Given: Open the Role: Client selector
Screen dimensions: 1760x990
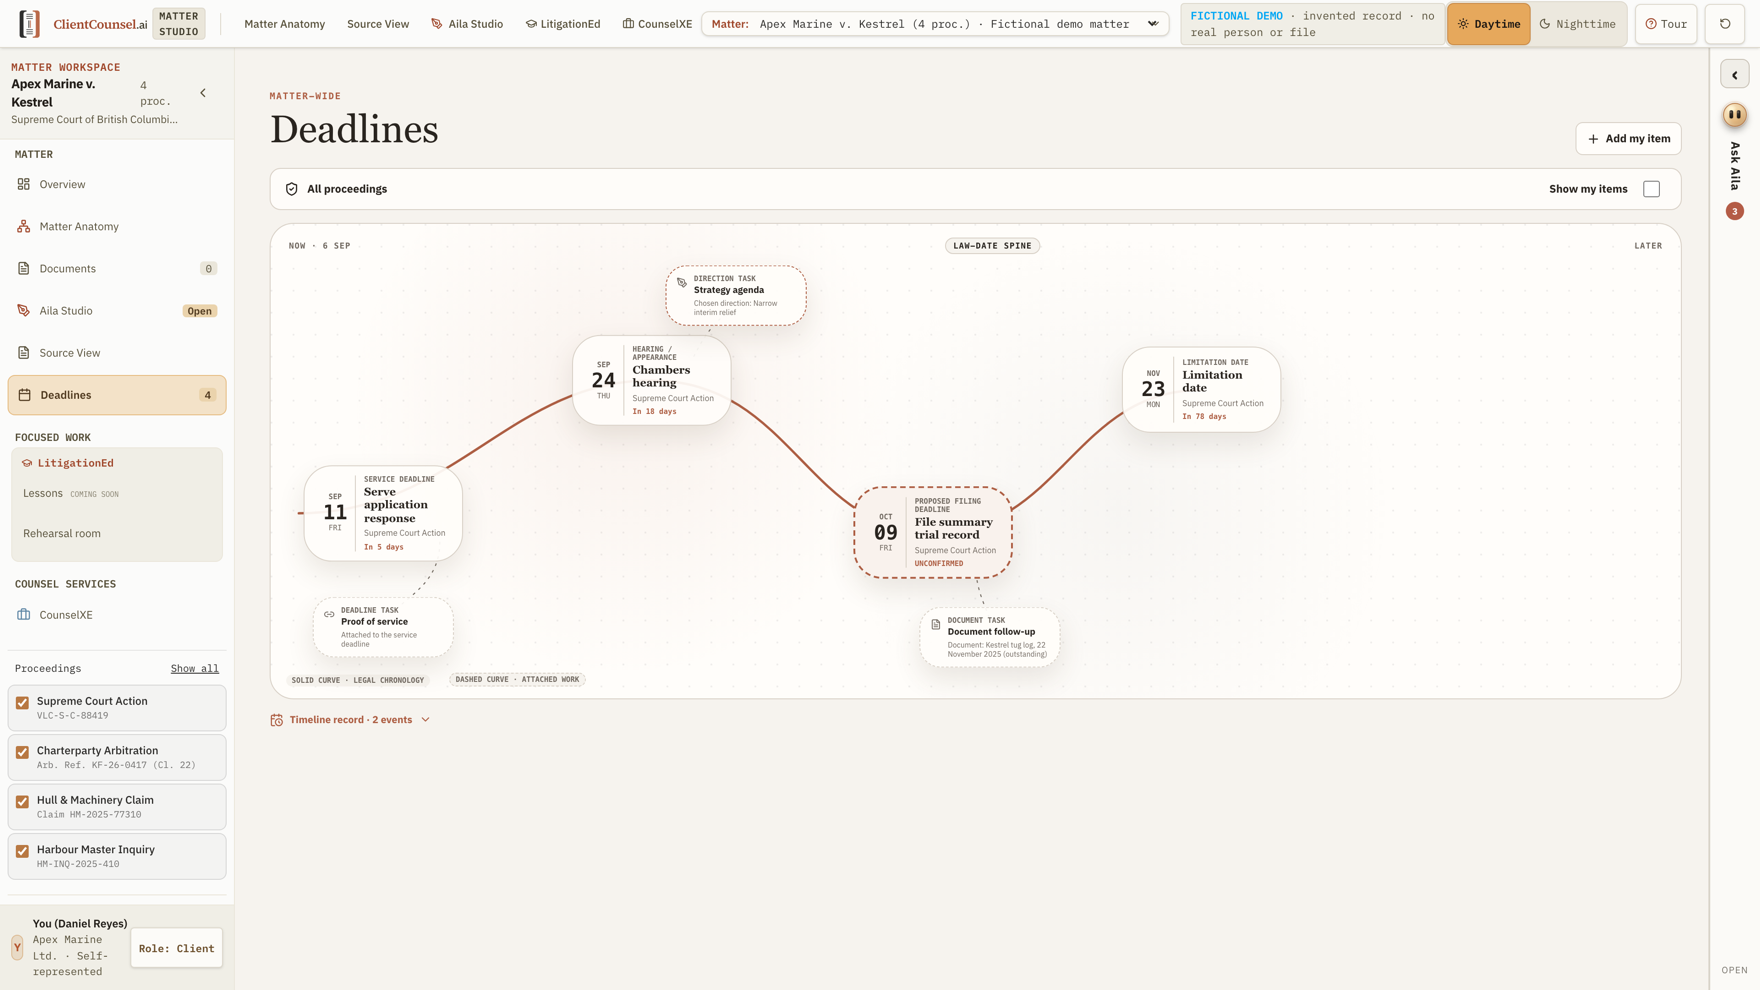Looking at the screenshot, I should click(176, 948).
